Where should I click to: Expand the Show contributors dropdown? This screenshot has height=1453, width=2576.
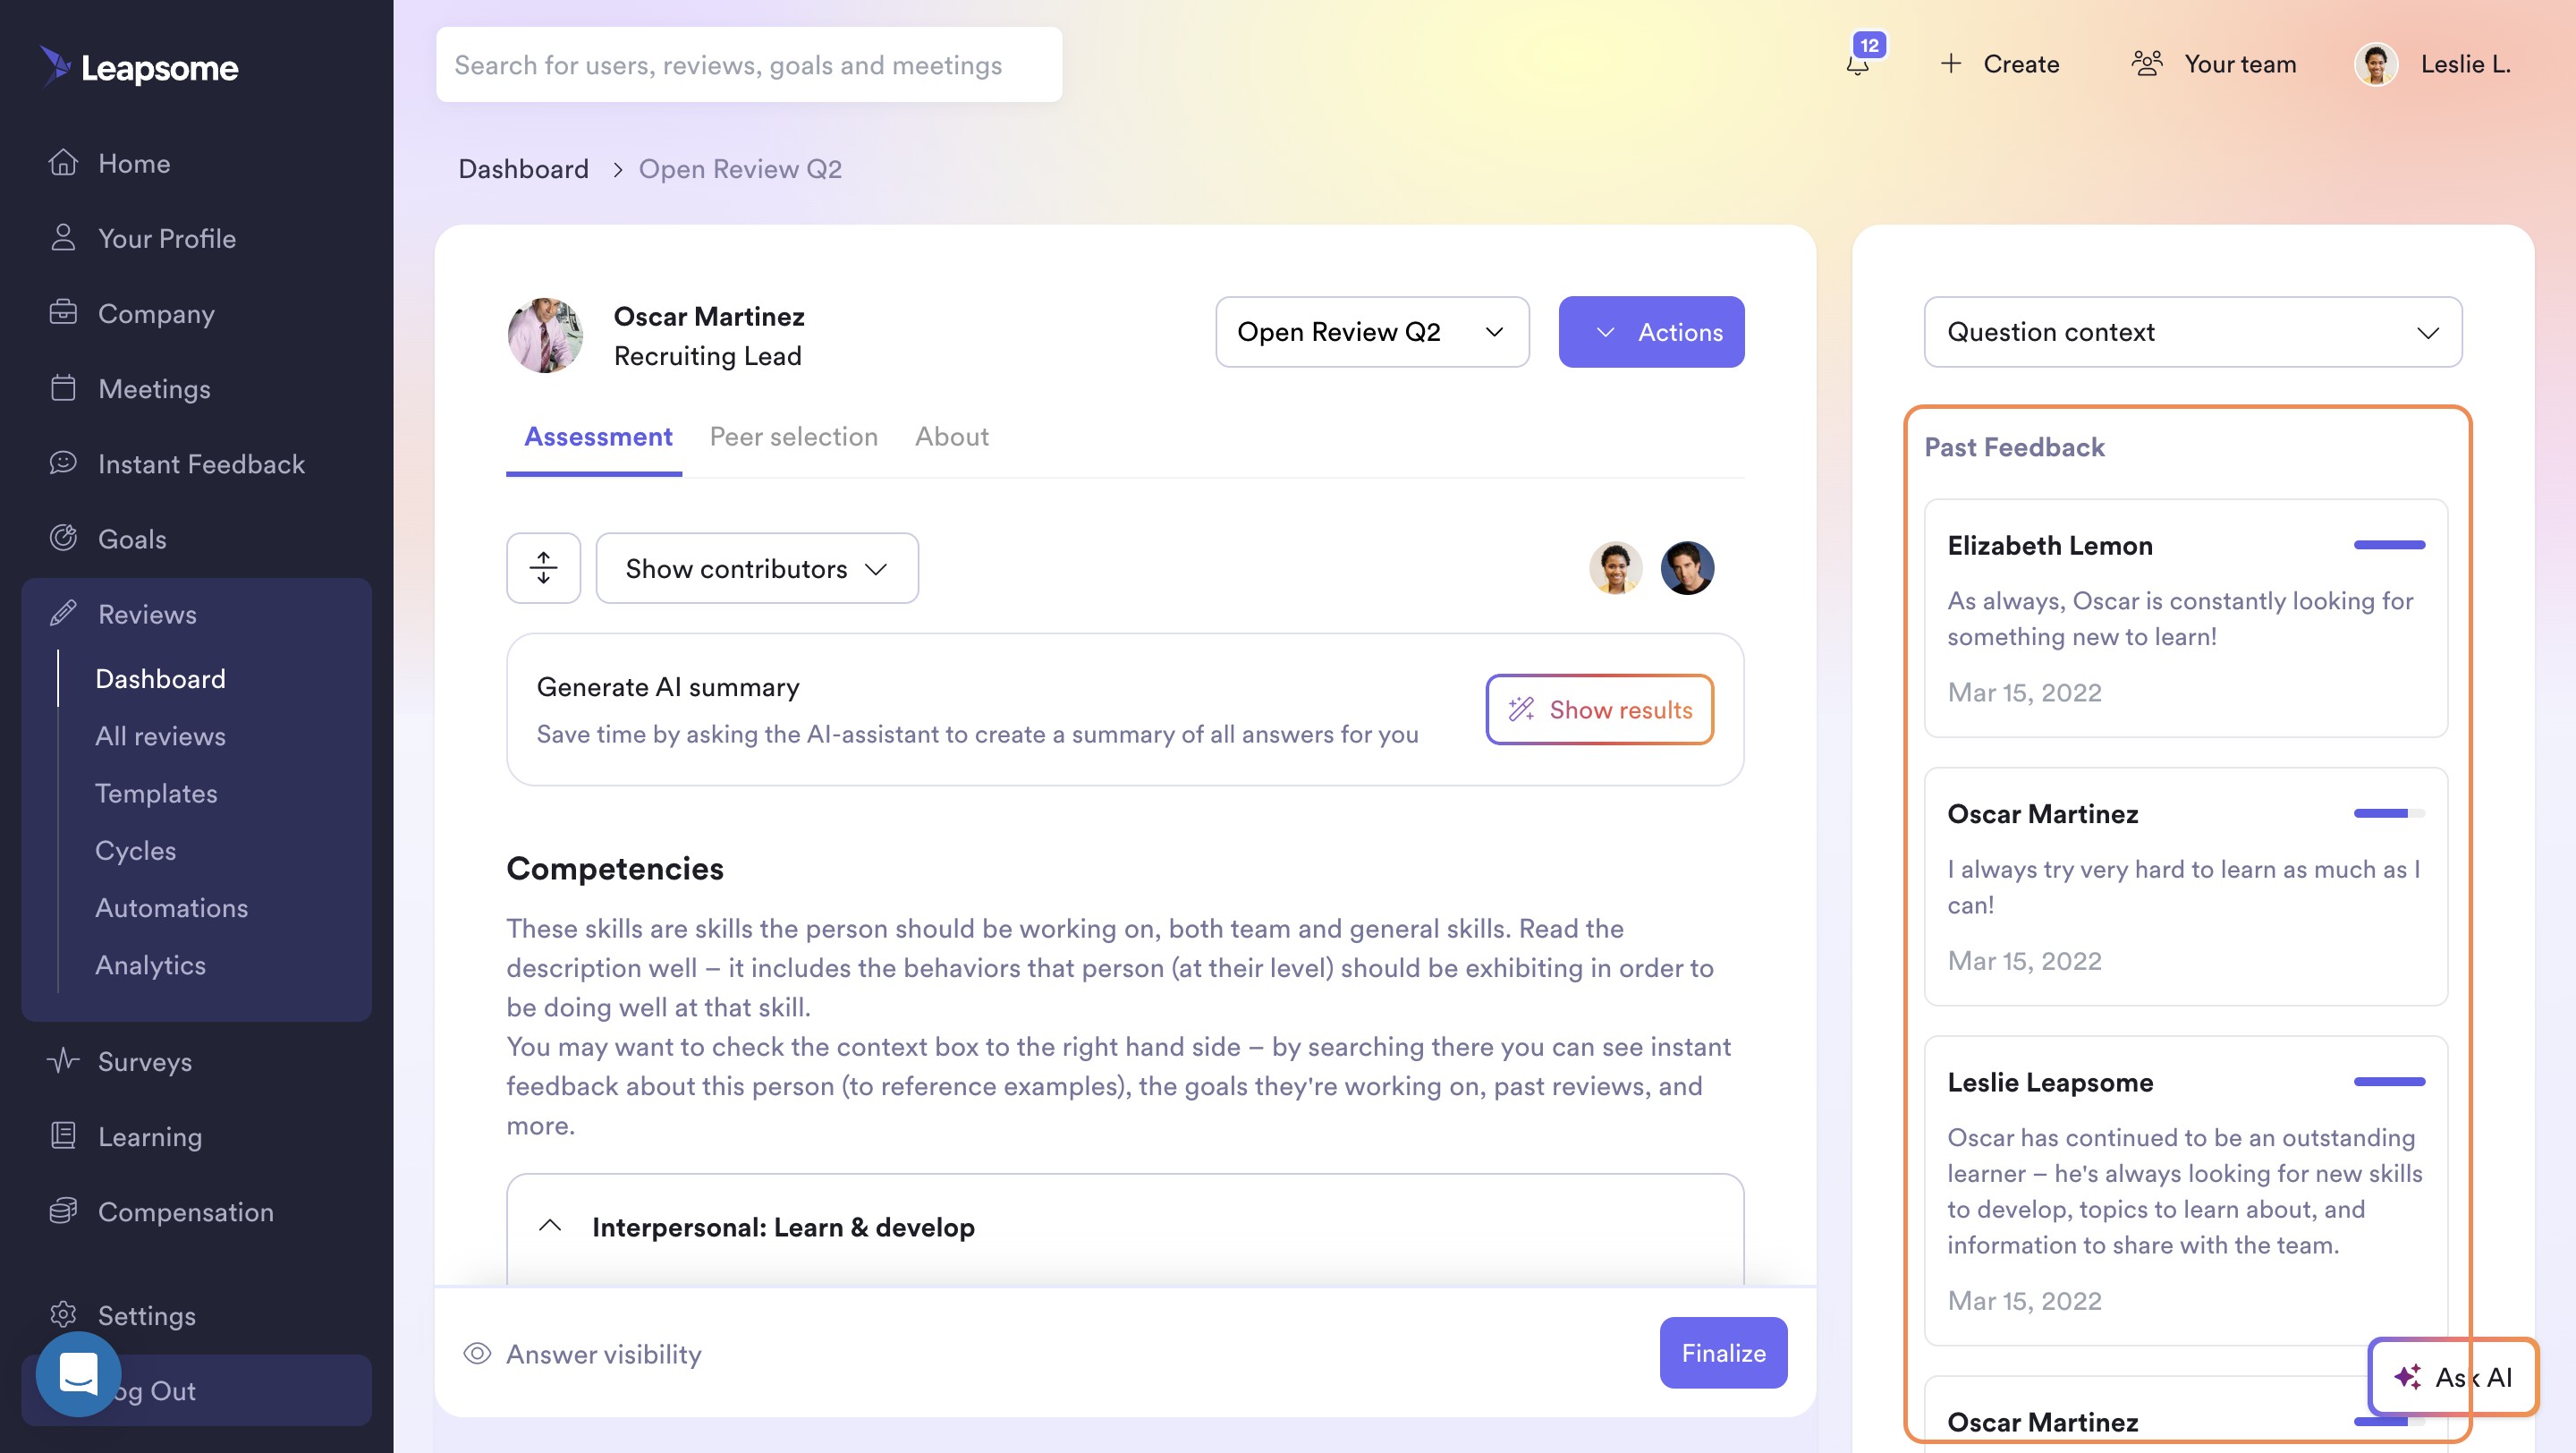coord(757,568)
